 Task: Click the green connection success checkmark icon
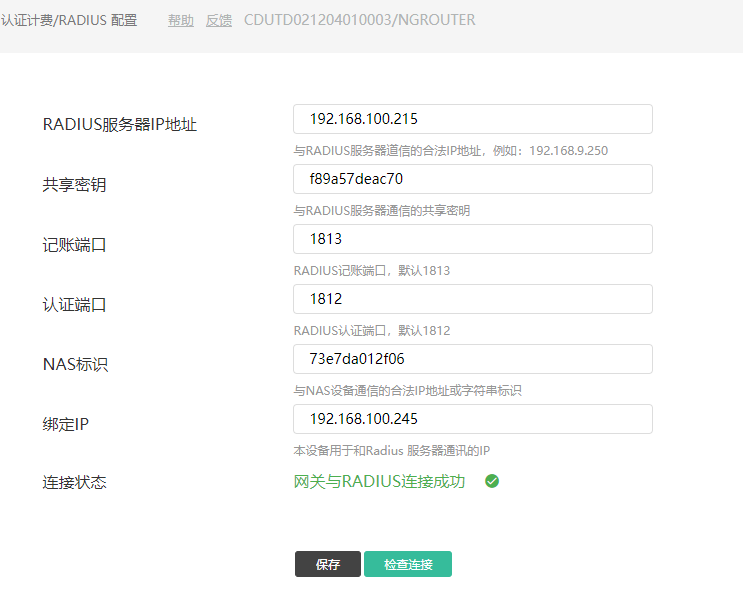tap(491, 481)
